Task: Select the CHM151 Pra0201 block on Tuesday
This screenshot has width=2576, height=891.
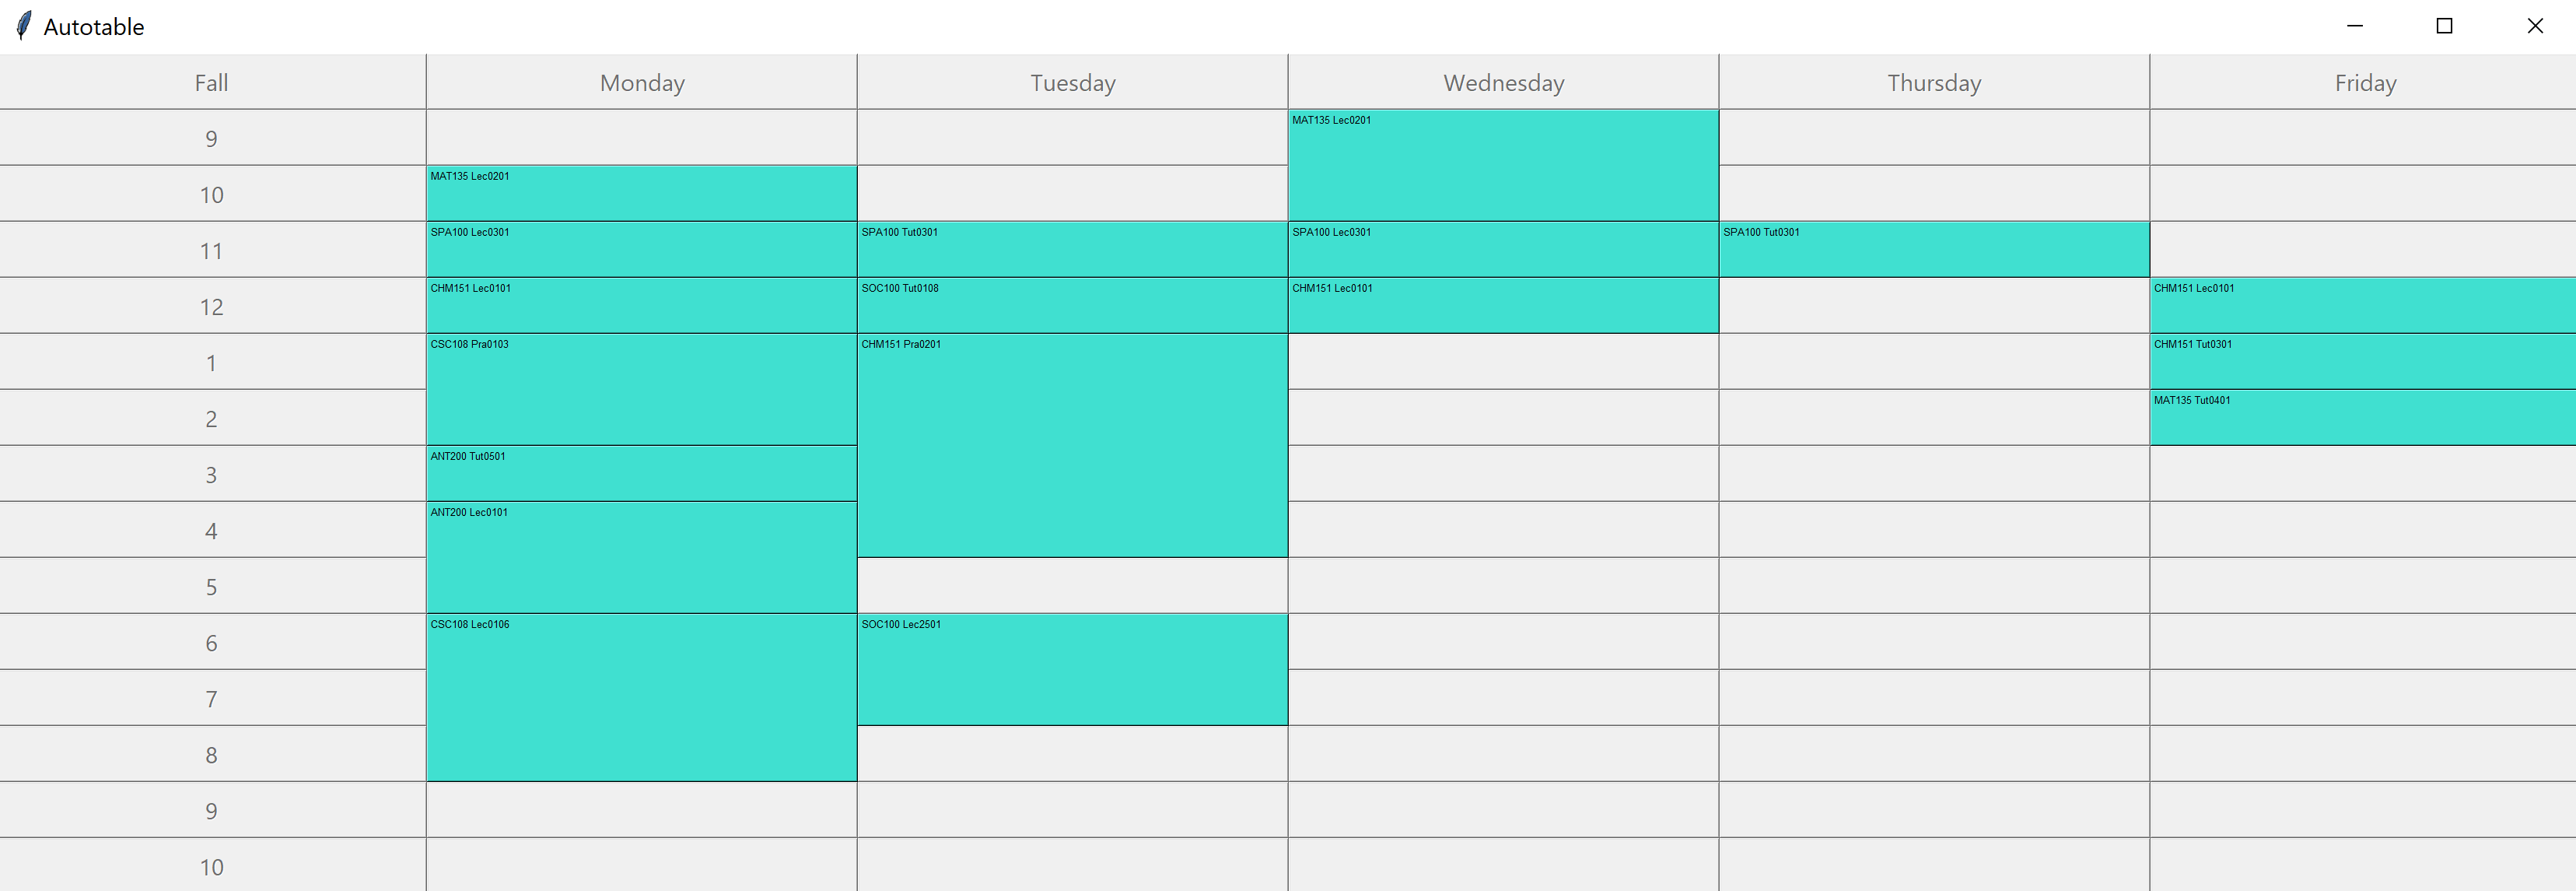Action: tap(1073, 446)
